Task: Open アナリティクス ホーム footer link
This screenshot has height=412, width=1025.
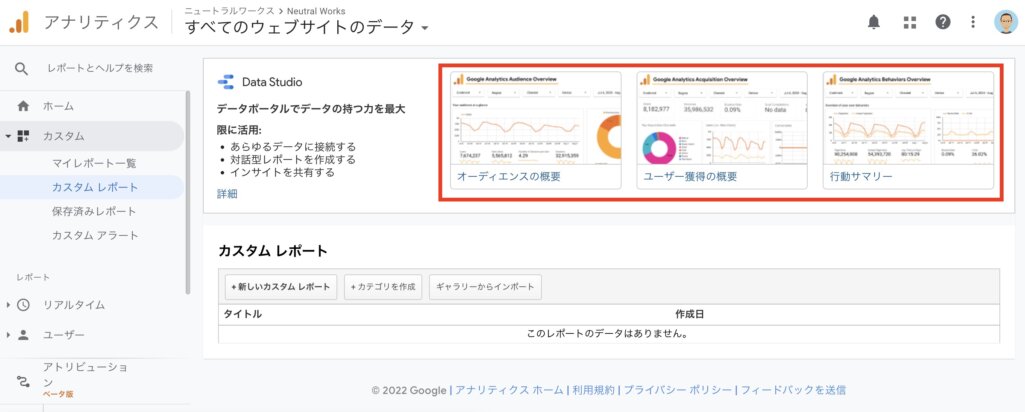Action: tap(509, 390)
